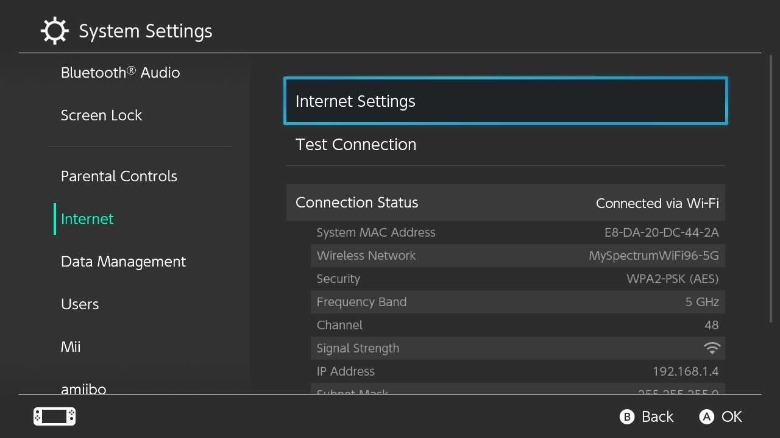Click the Back label

click(657, 417)
